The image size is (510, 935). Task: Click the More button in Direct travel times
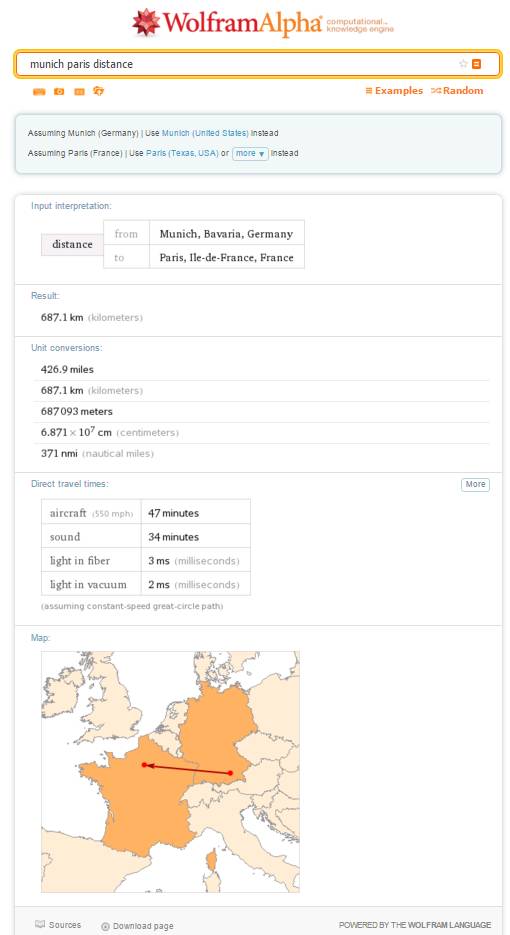(x=475, y=484)
